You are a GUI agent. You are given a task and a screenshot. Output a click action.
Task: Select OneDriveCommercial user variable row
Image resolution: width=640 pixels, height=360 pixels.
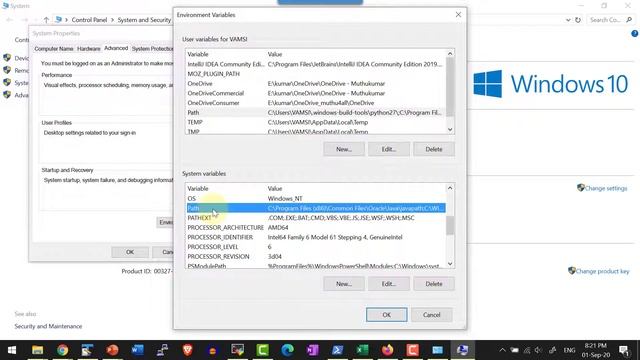316,93
